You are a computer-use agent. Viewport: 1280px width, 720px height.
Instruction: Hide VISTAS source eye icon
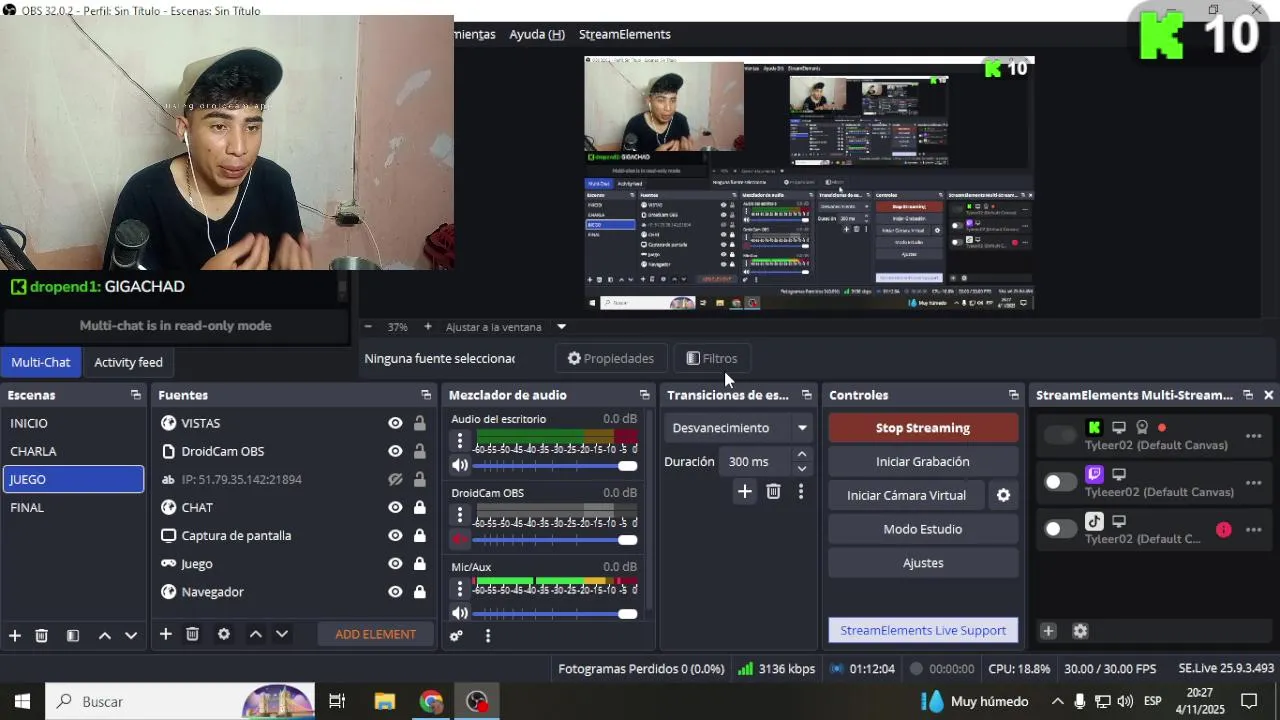395,423
